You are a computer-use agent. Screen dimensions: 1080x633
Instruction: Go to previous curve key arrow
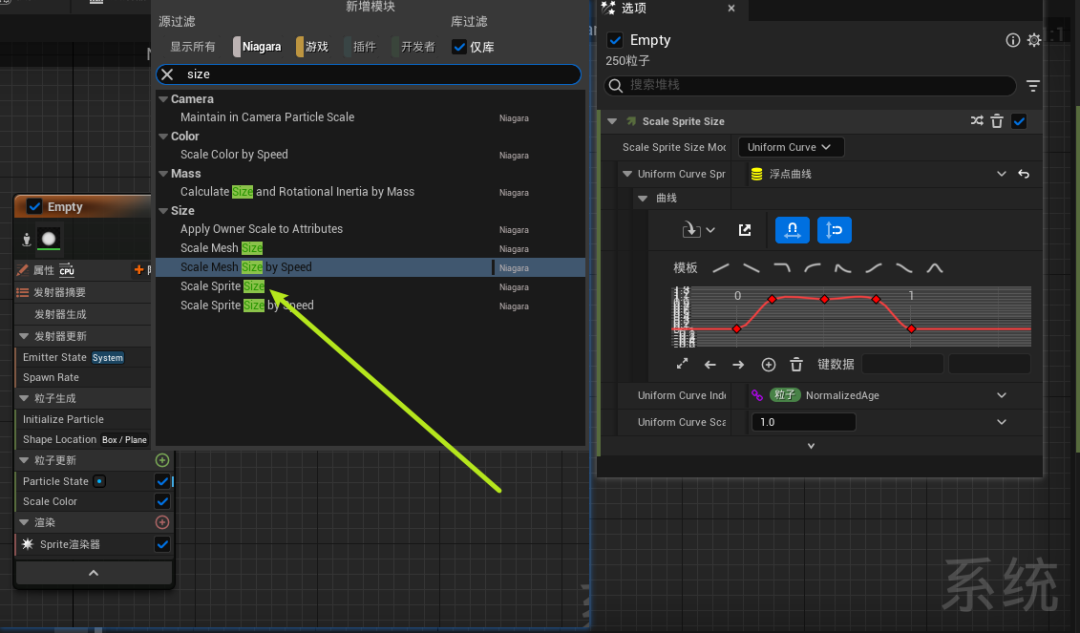click(x=710, y=364)
